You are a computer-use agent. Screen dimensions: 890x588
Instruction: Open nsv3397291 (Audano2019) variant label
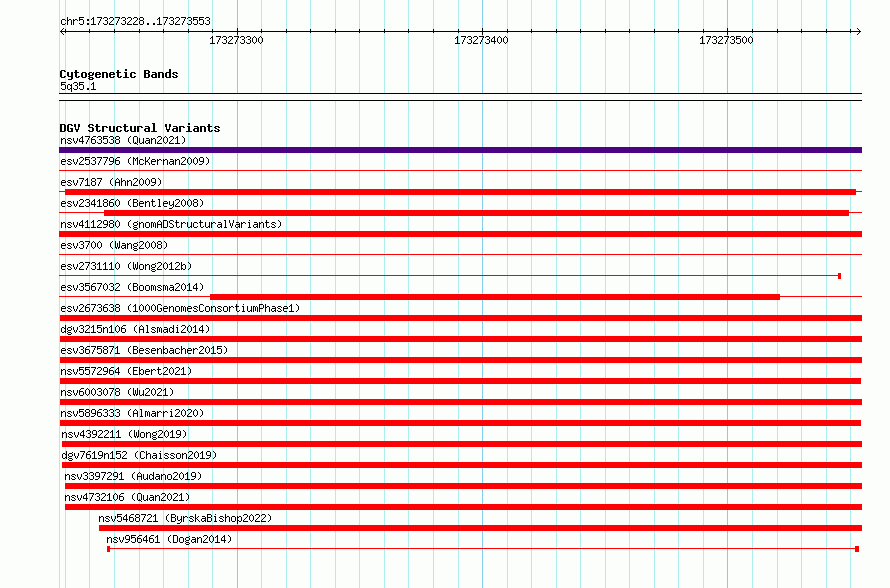coord(133,476)
